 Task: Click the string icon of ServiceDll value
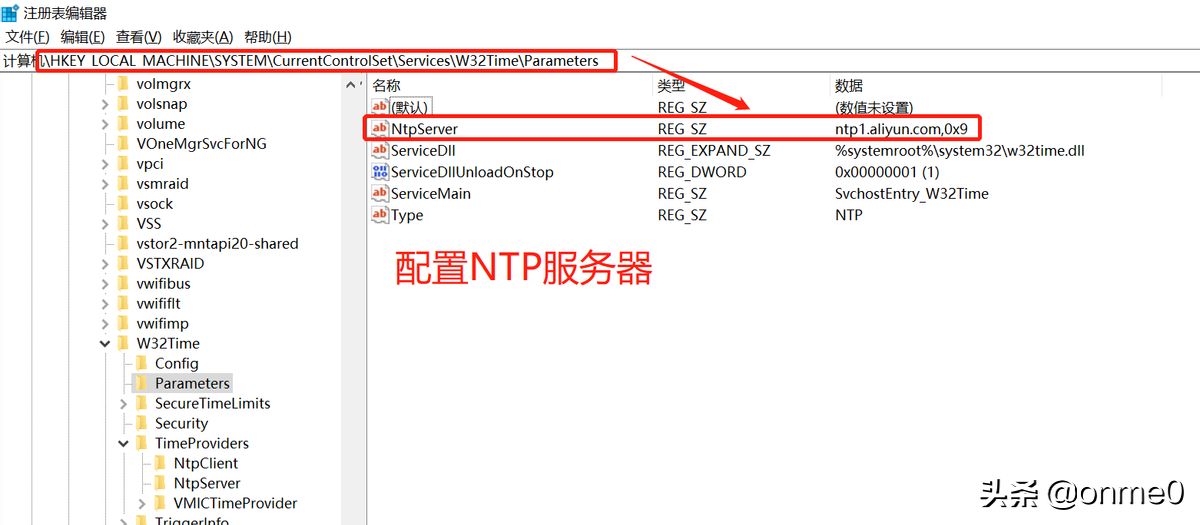(x=380, y=151)
